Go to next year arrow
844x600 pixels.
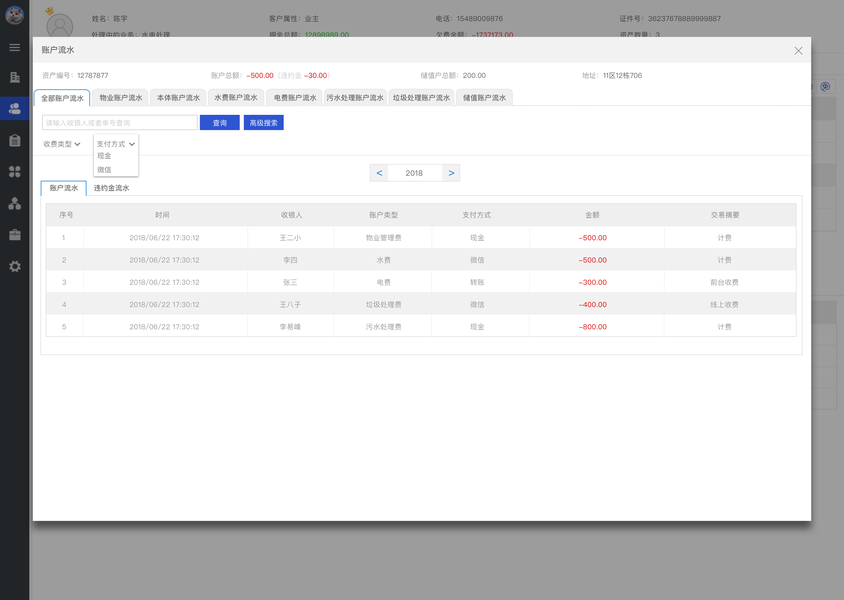[x=451, y=173]
